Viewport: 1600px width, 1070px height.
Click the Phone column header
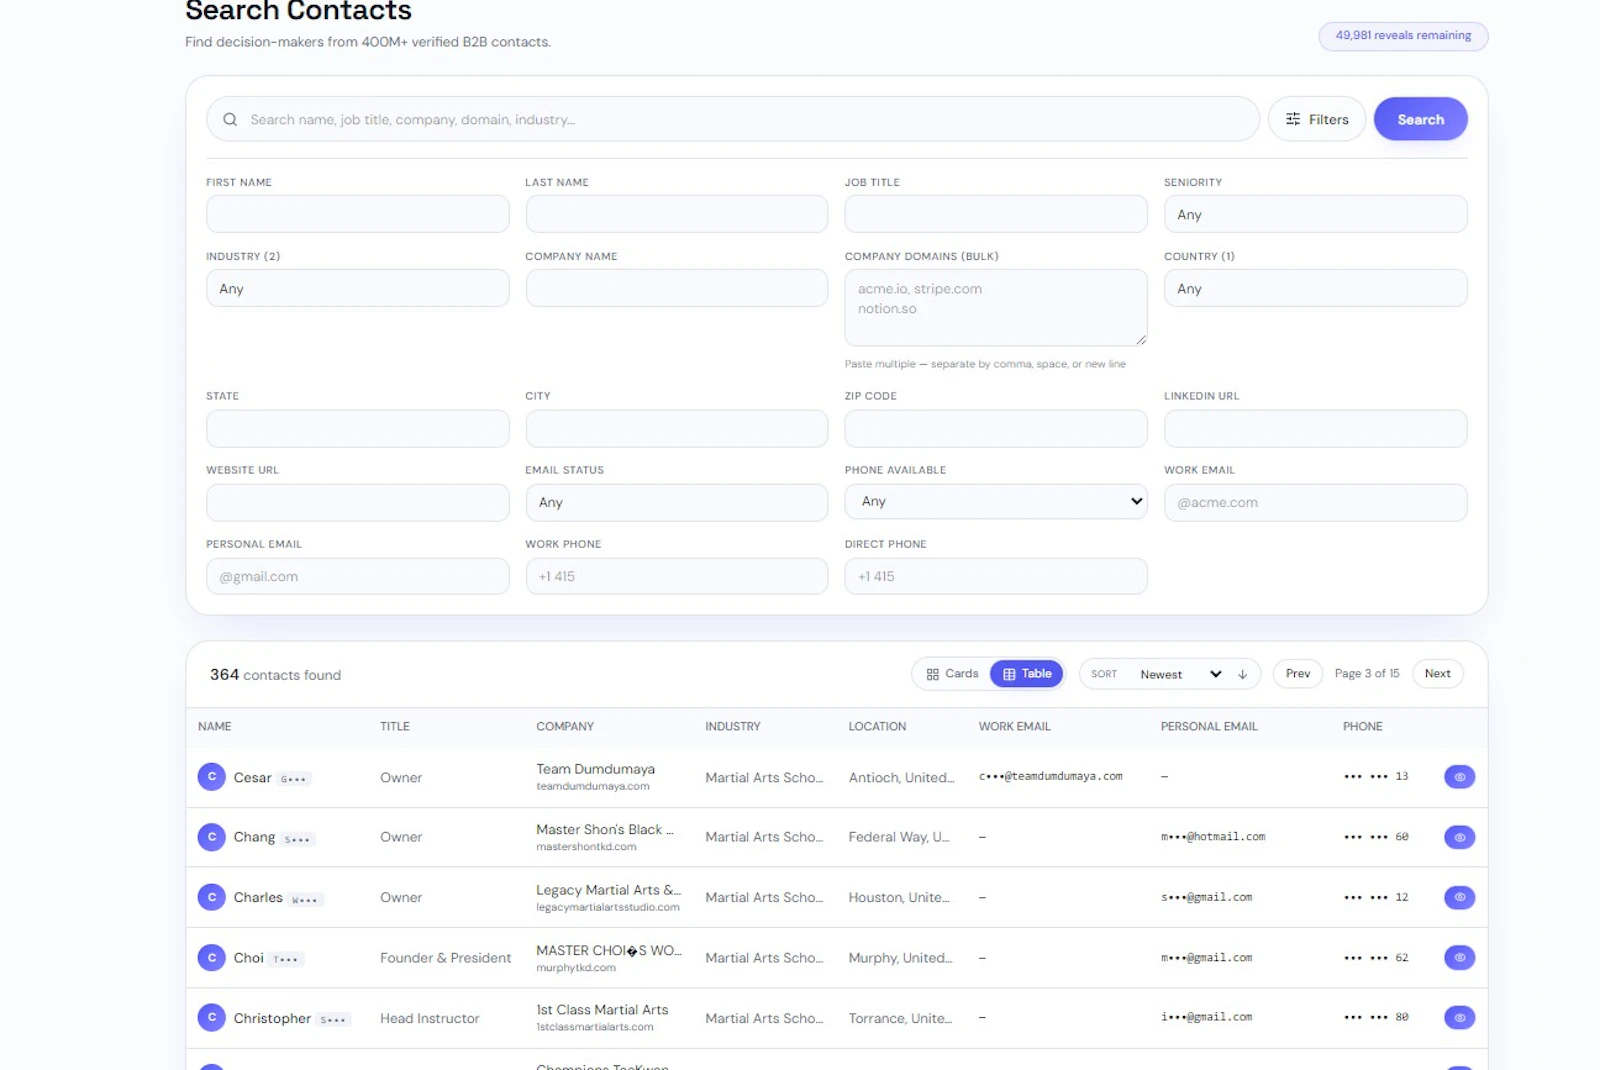(1362, 727)
